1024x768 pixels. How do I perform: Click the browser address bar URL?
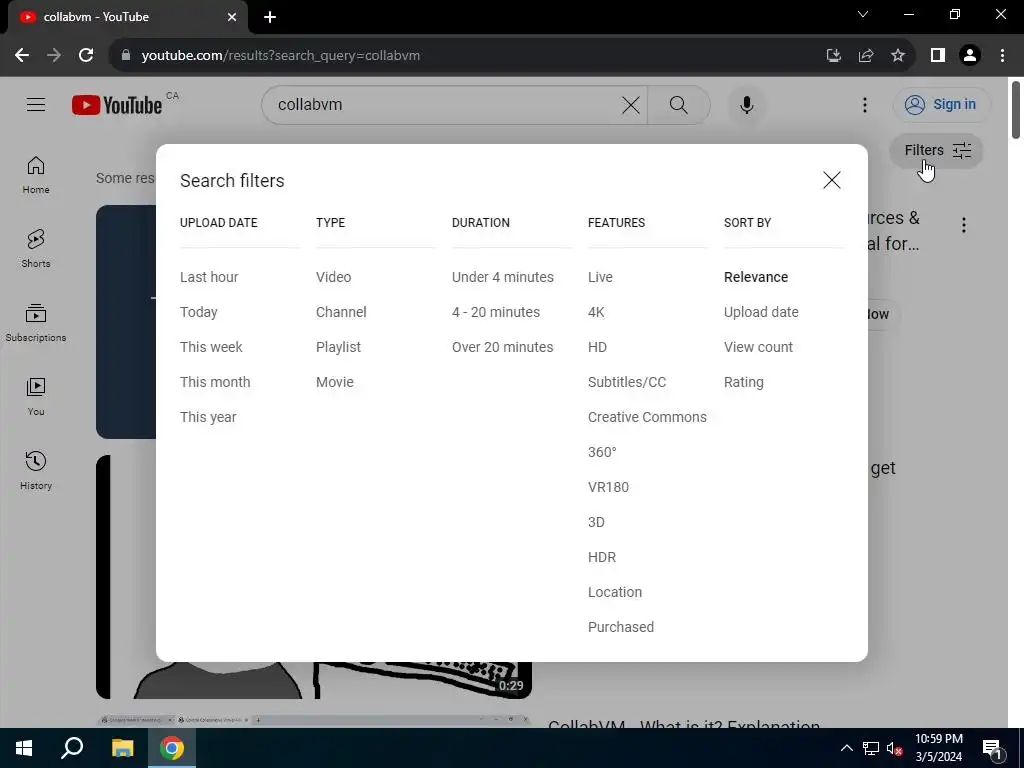click(281, 56)
